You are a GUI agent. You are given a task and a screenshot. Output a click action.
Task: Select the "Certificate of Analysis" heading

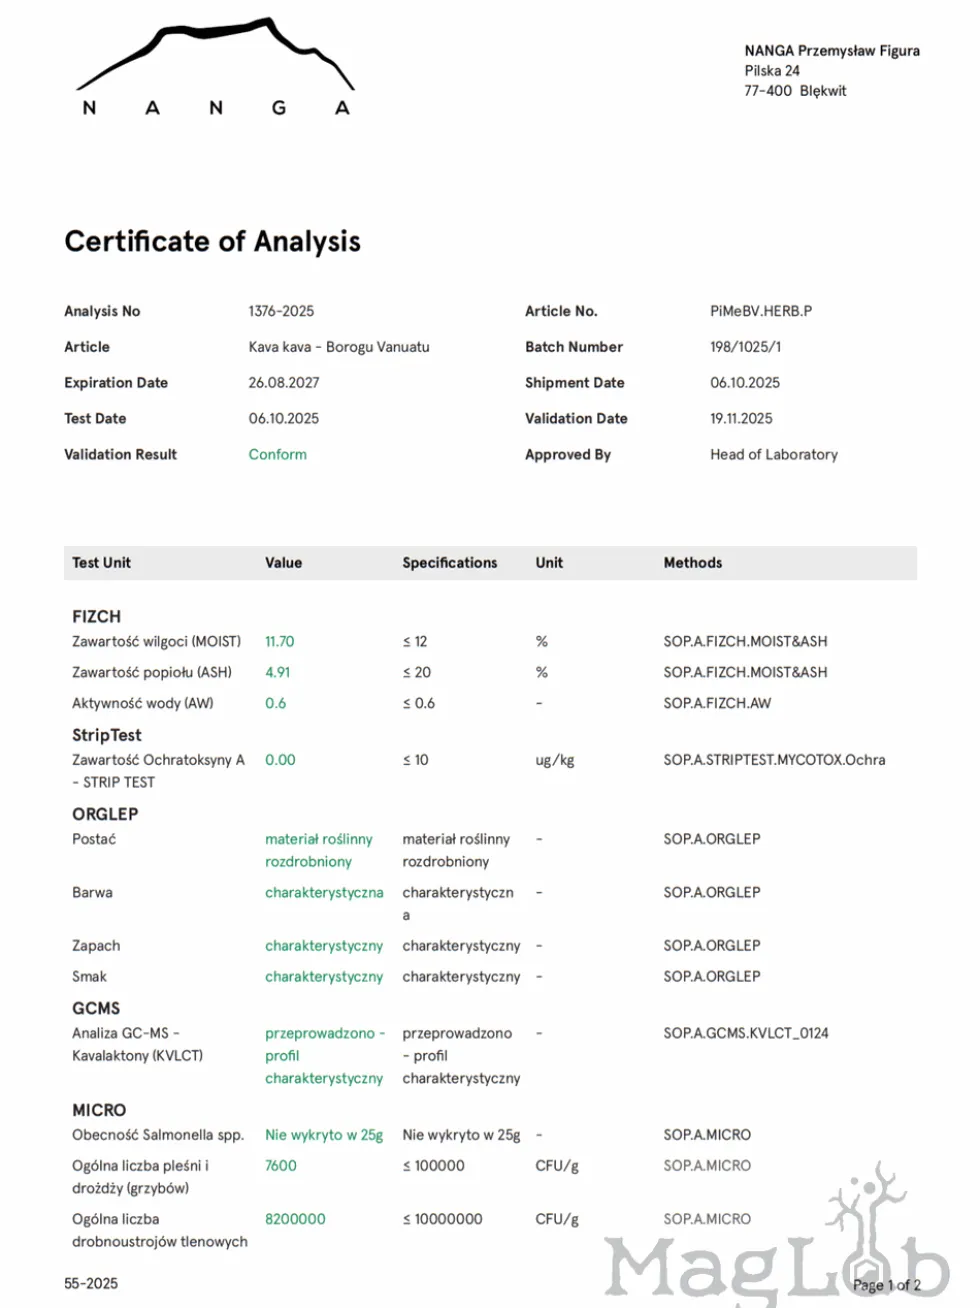212,241
